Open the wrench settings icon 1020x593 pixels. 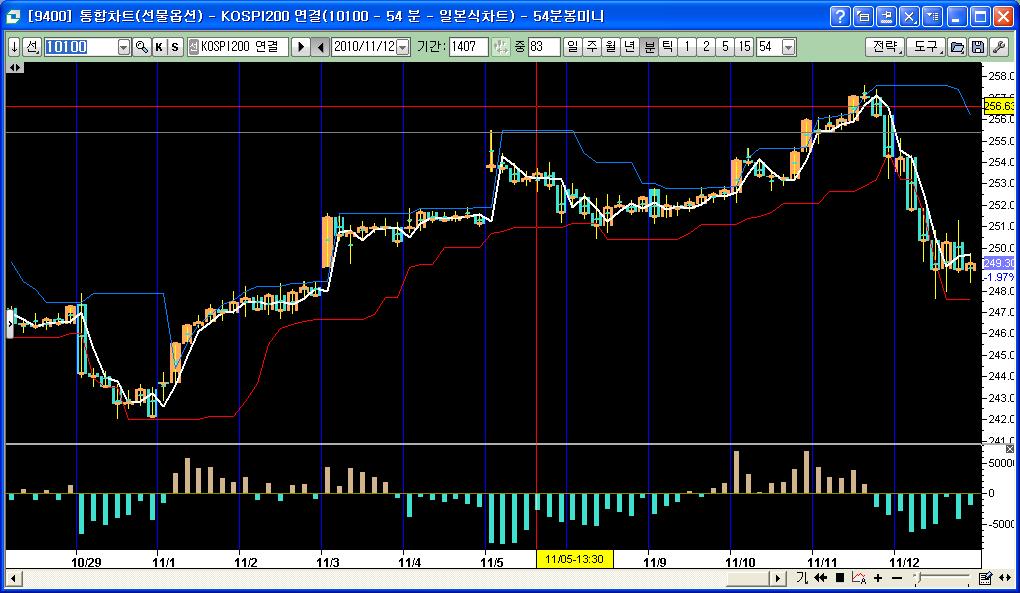coord(997,47)
